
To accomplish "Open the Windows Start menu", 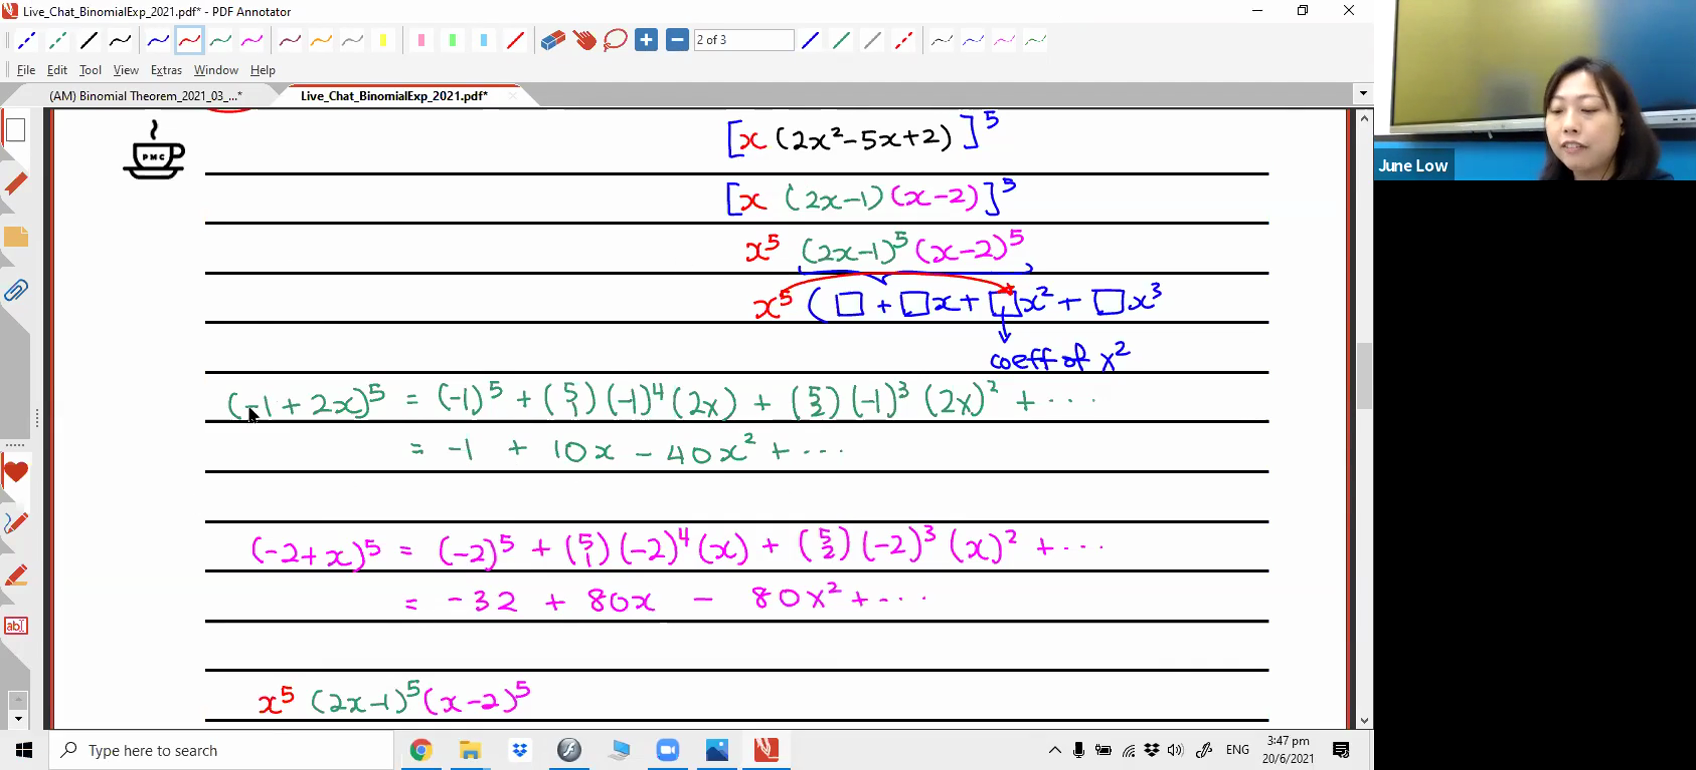I will (24, 750).
